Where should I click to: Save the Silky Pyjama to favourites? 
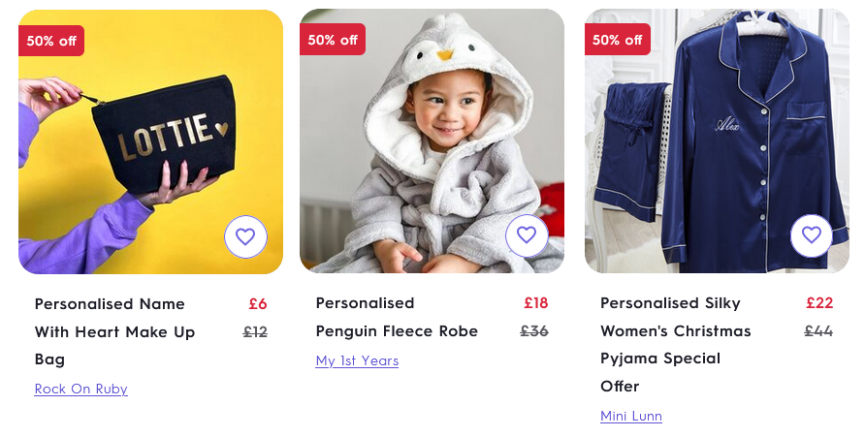tap(811, 236)
